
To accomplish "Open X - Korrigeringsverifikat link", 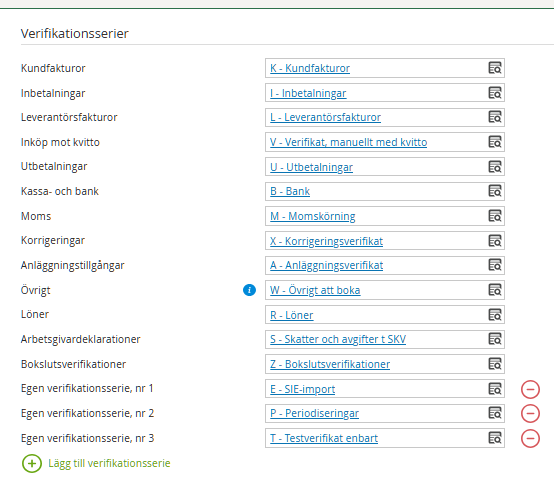I will coord(326,241).
